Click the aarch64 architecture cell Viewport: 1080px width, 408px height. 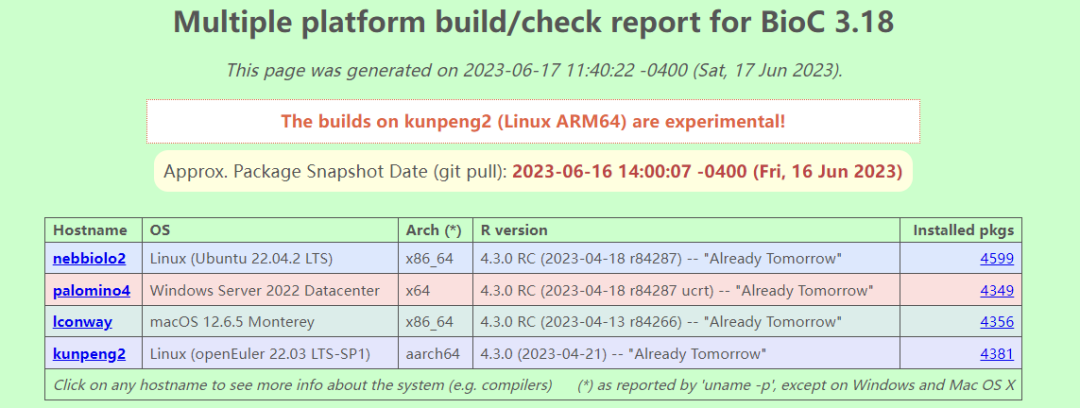point(432,354)
